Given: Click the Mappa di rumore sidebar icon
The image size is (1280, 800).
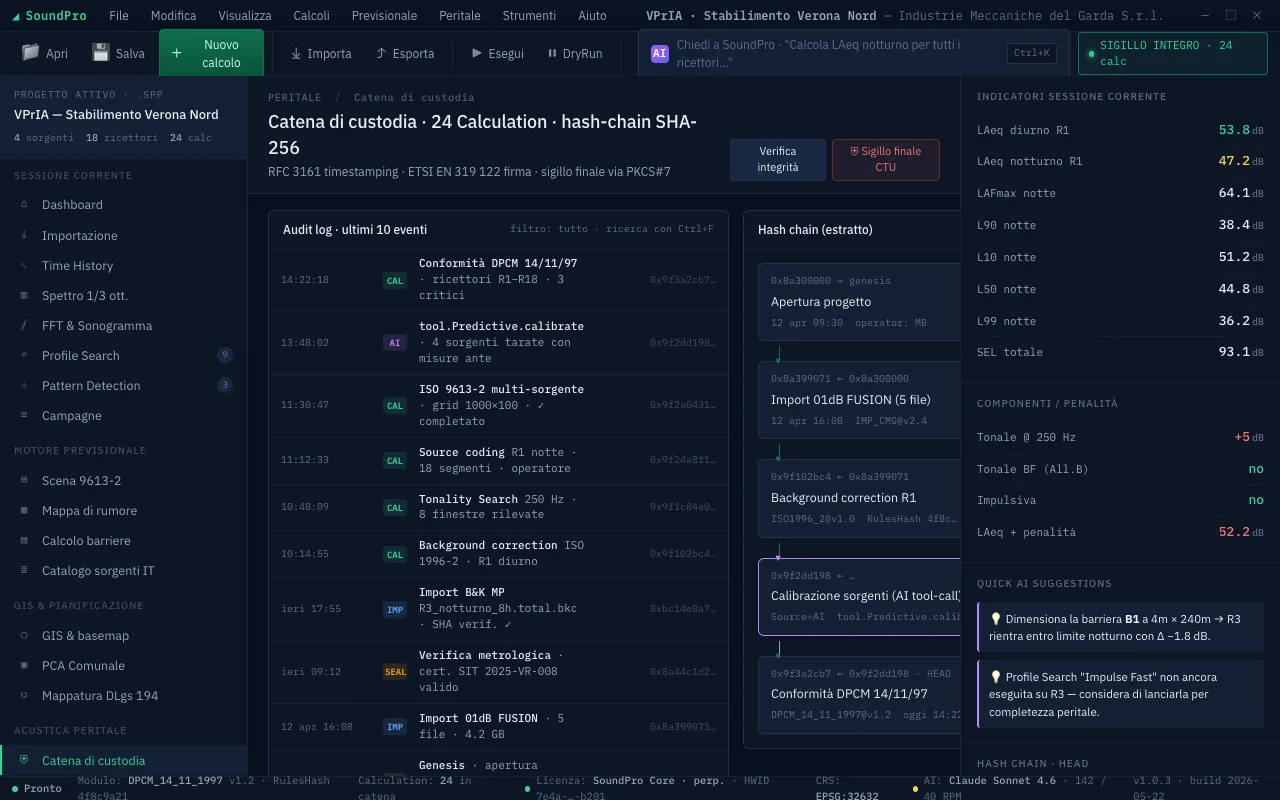Looking at the screenshot, I should pyautogui.click(x=24, y=510).
